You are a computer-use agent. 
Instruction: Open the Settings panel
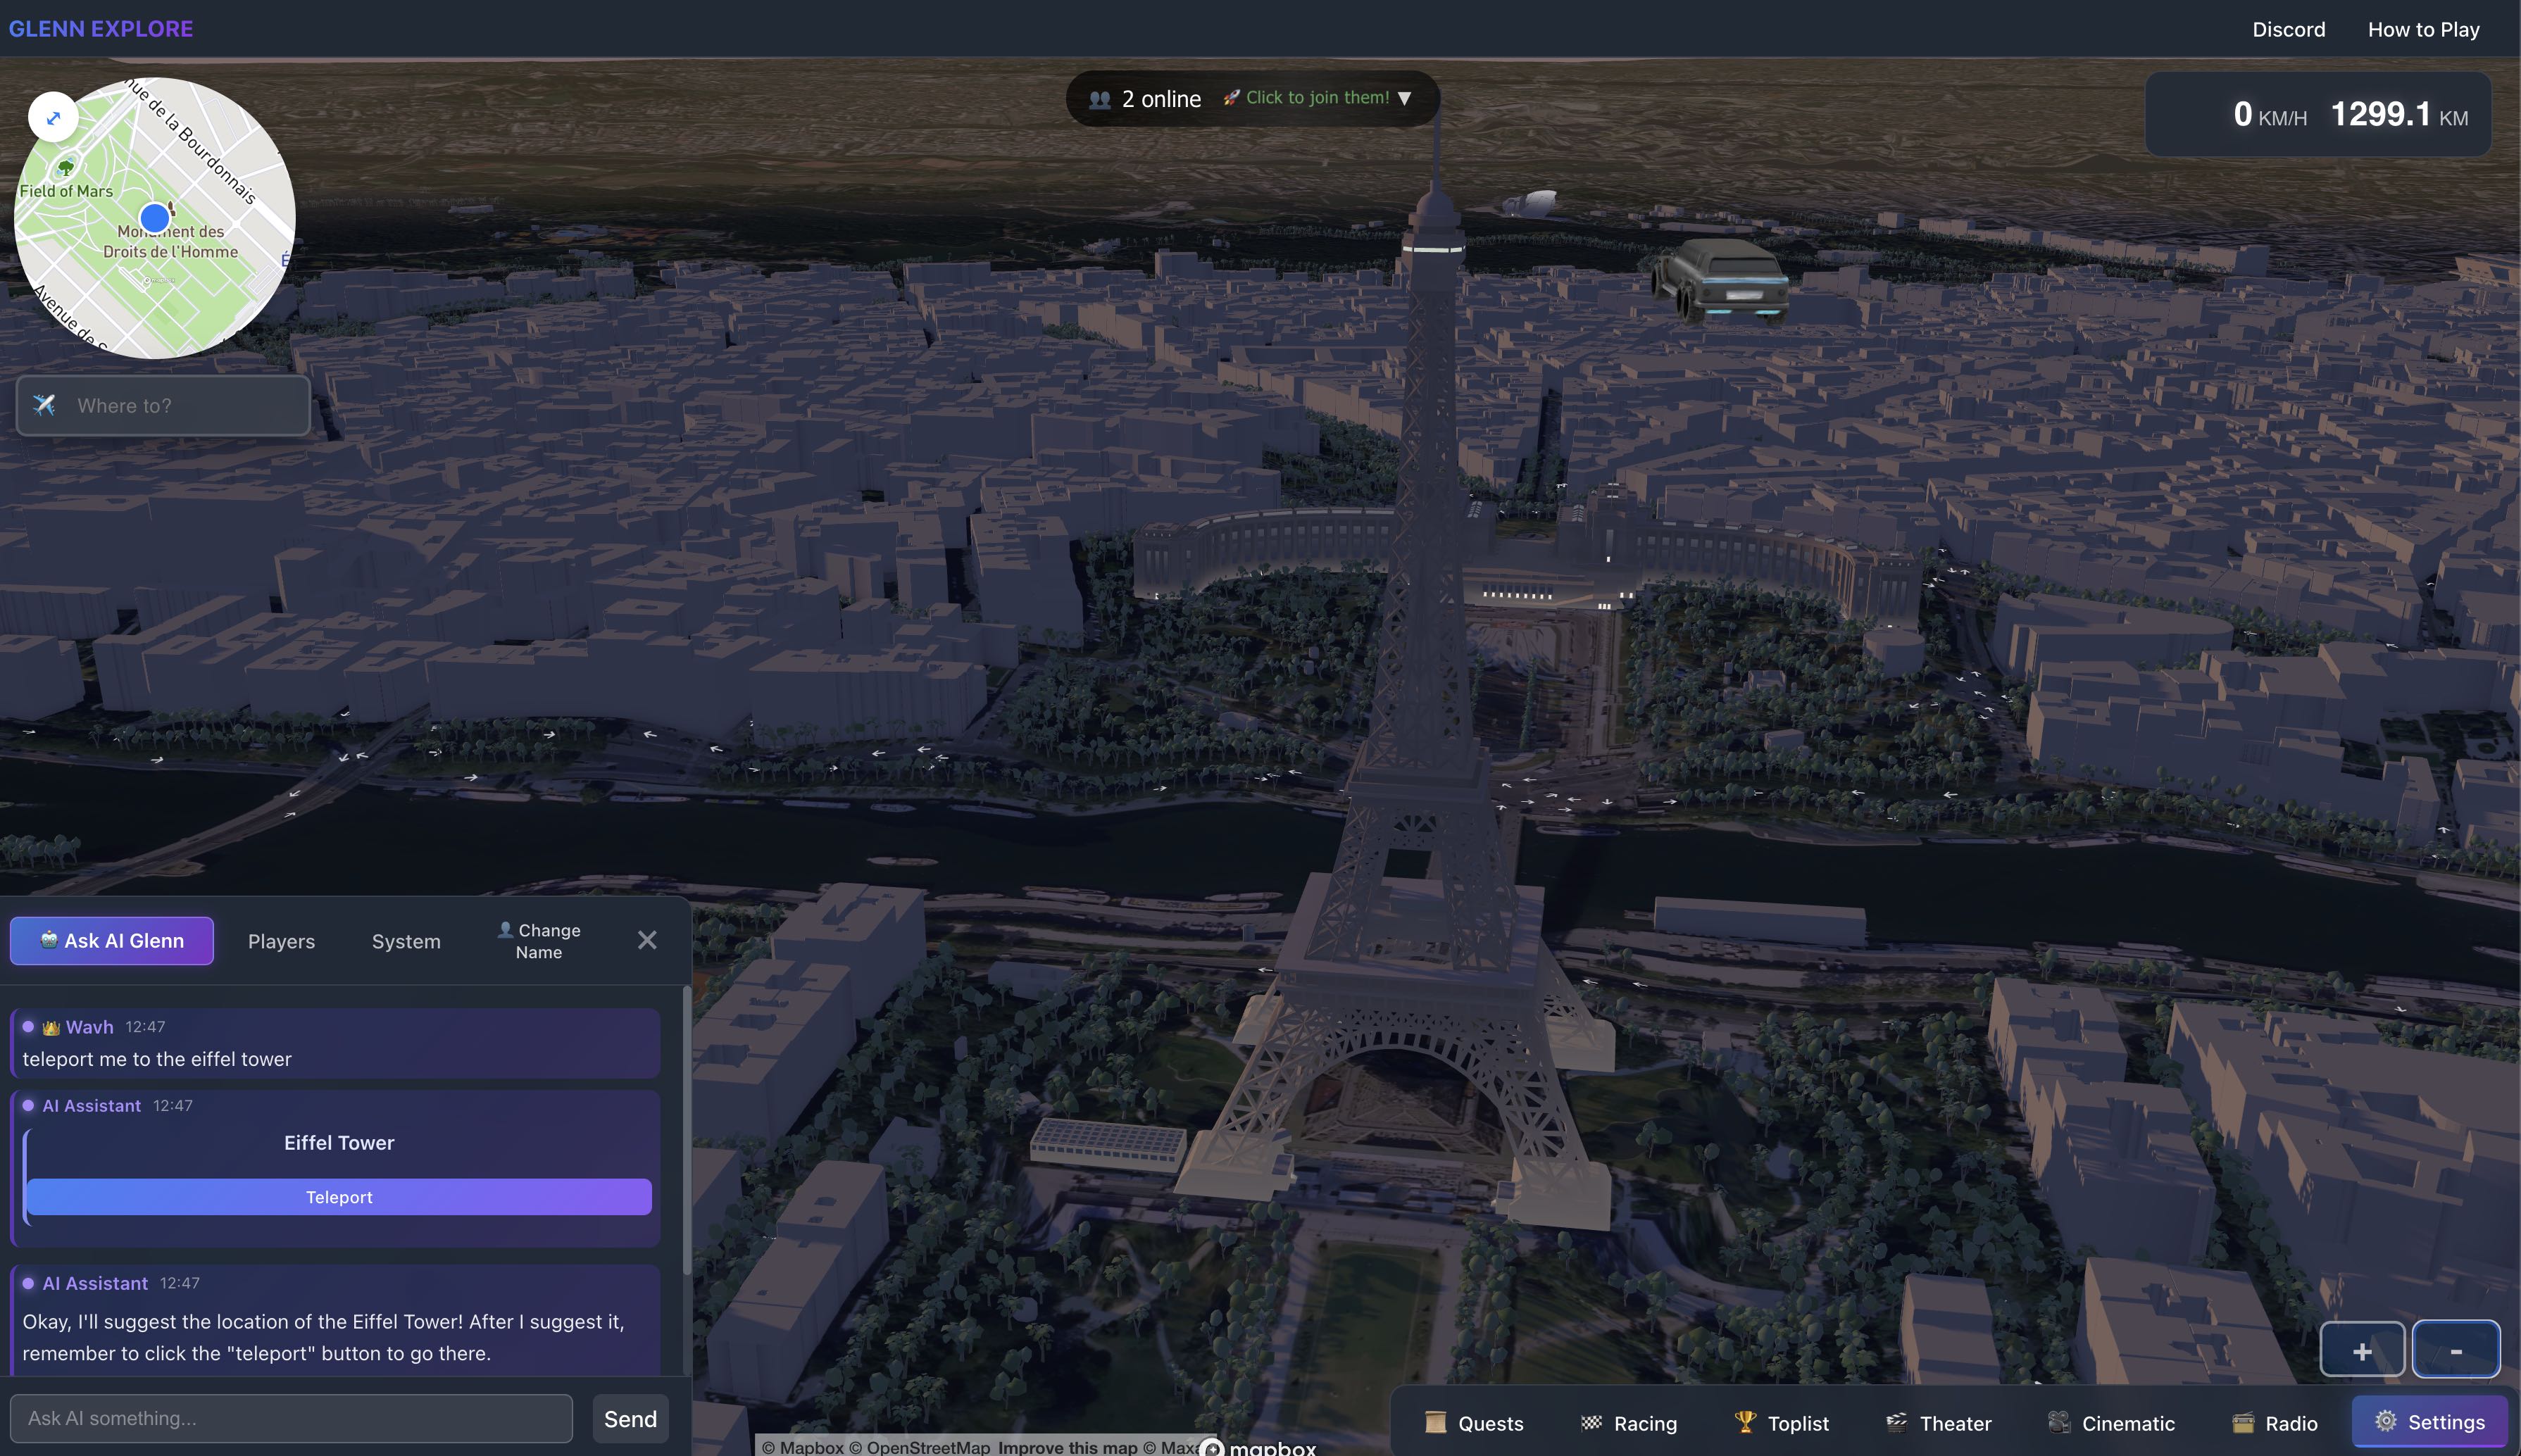2430,1420
